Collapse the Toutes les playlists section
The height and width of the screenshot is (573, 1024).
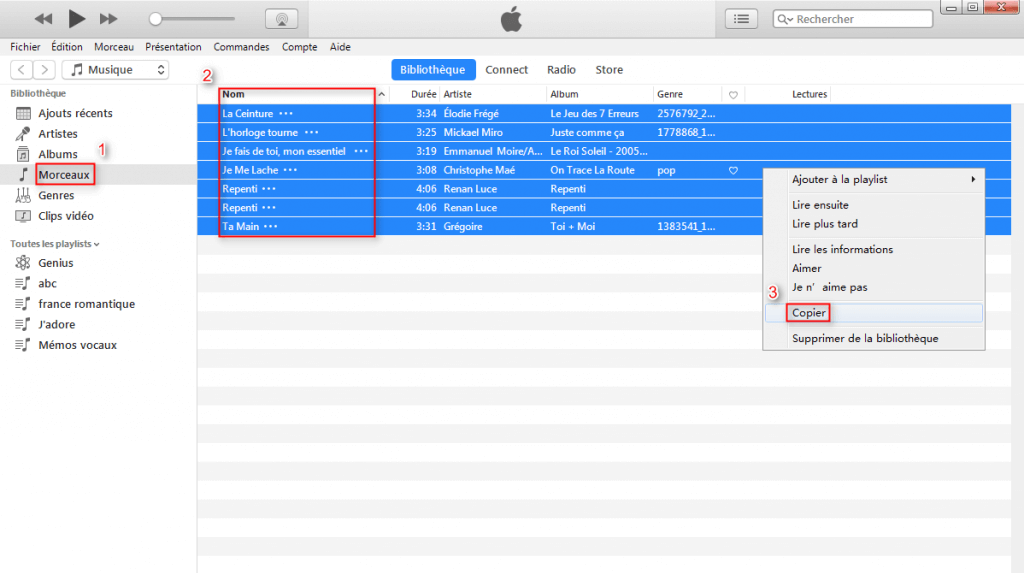point(54,244)
